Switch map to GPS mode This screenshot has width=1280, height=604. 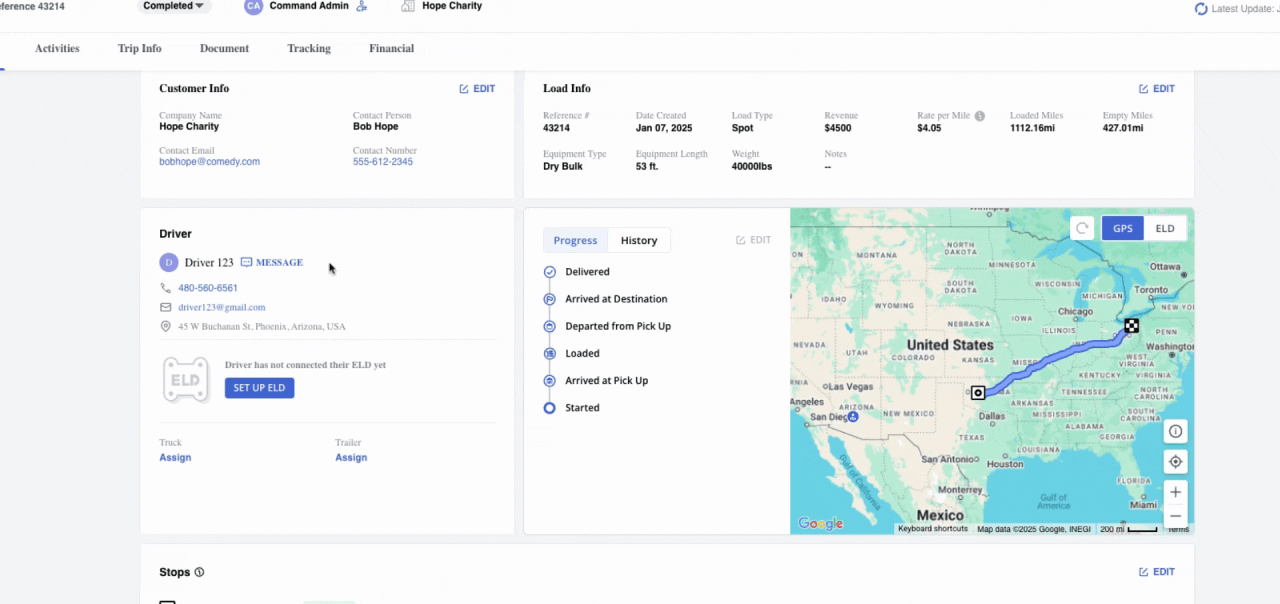click(1122, 228)
